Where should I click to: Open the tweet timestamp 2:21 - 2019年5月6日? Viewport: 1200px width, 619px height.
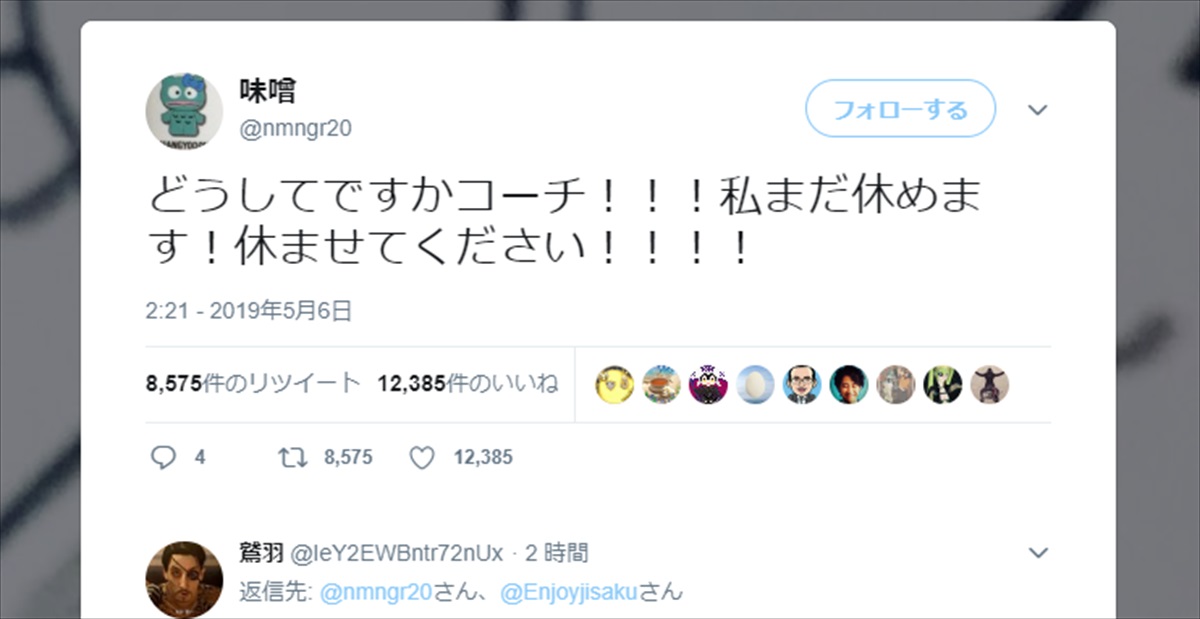(249, 311)
